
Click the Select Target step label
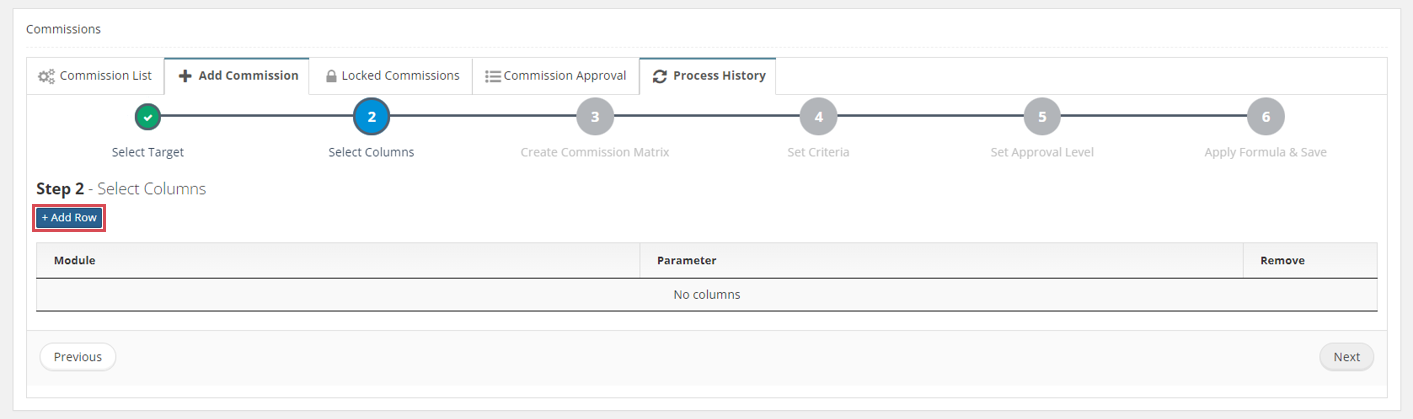148,153
